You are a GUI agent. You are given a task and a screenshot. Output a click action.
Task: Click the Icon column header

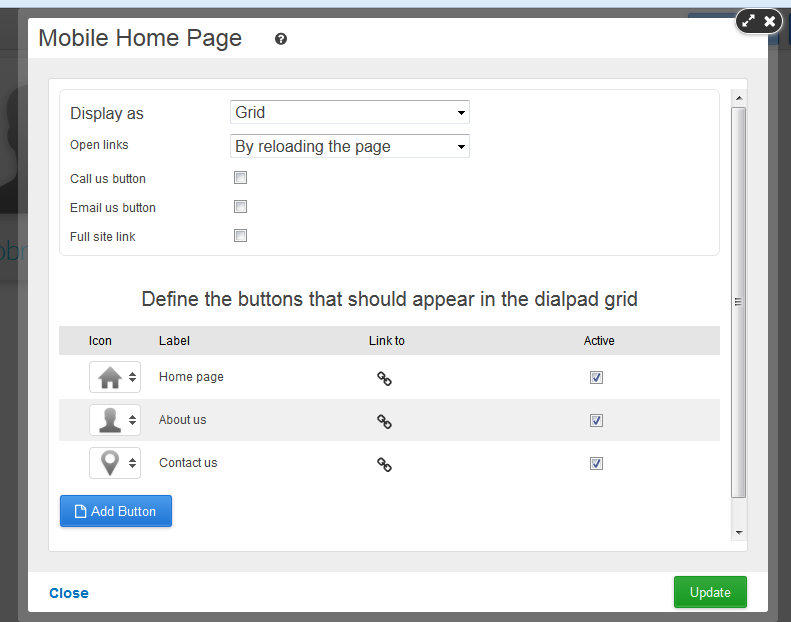pyautogui.click(x=100, y=341)
